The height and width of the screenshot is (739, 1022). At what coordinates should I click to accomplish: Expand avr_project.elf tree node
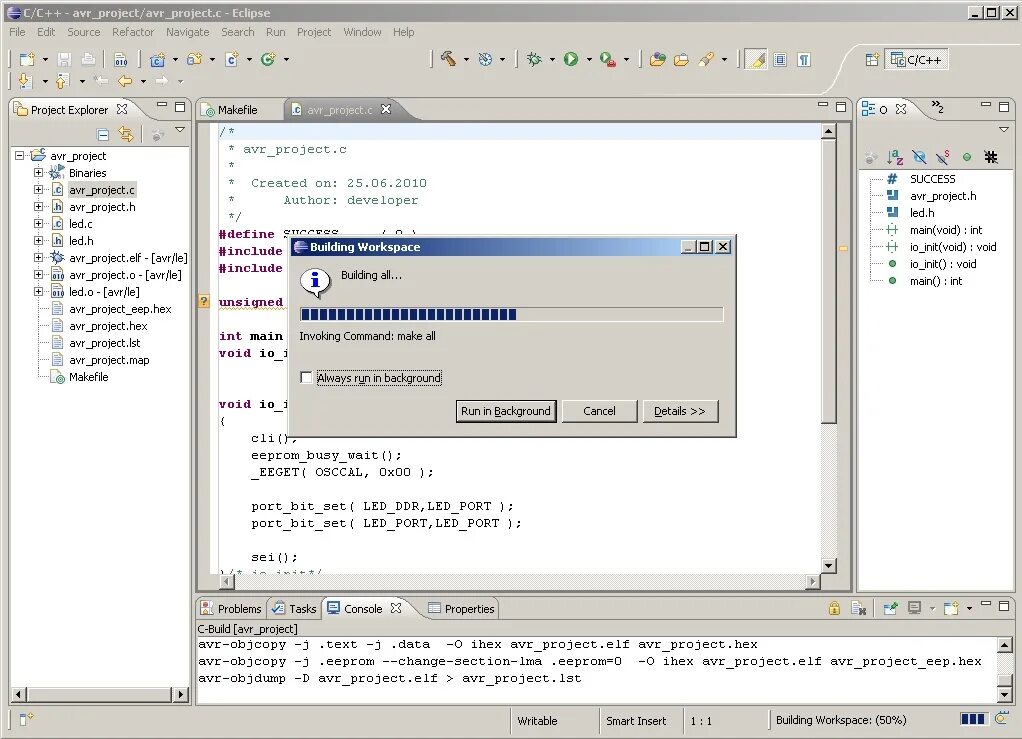pyautogui.click(x=38, y=257)
